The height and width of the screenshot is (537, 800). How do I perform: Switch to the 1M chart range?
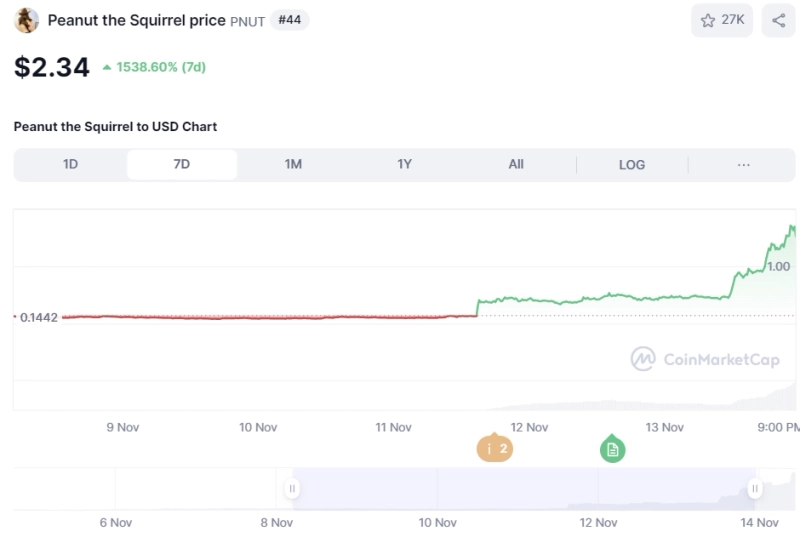[x=293, y=165]
